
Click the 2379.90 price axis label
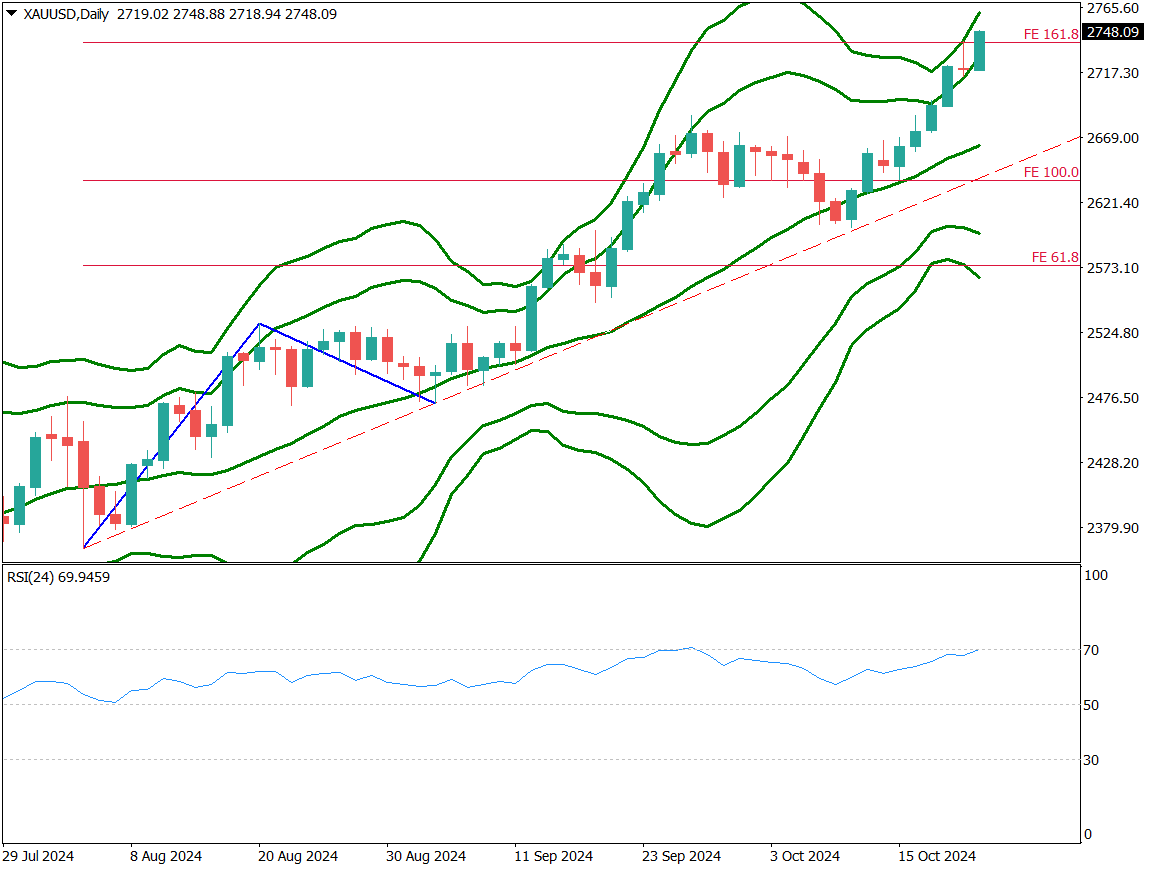(x=1113, y=528)
